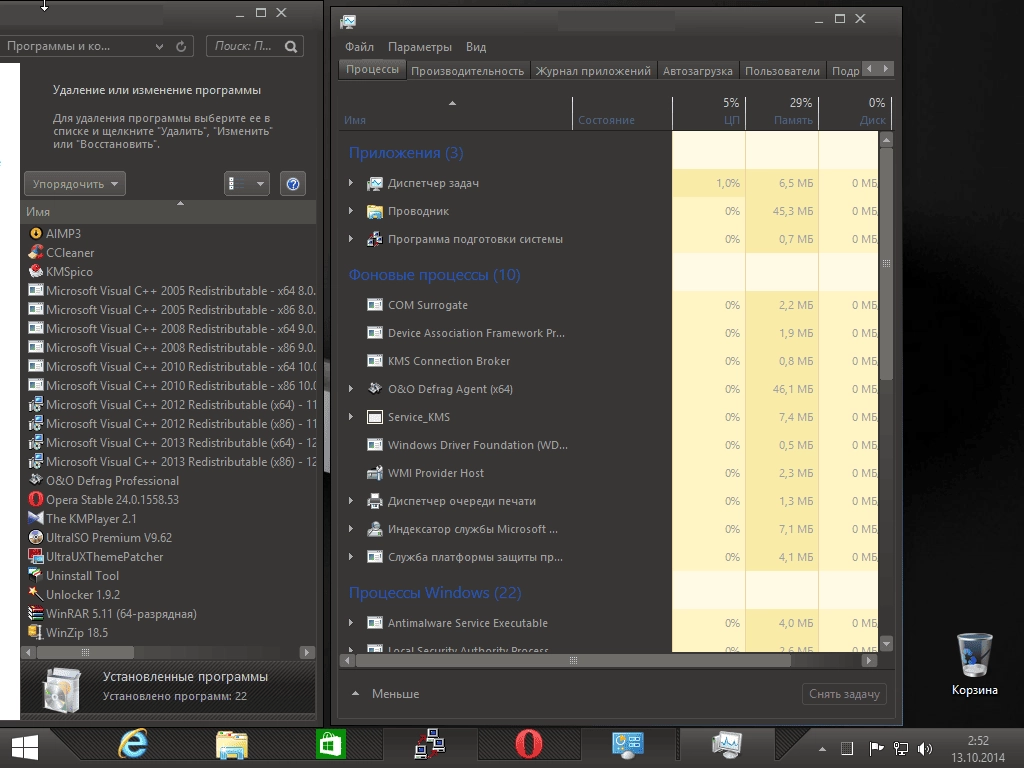
Task: Click the AIMP3 program icon
Action: click(36, 233)
